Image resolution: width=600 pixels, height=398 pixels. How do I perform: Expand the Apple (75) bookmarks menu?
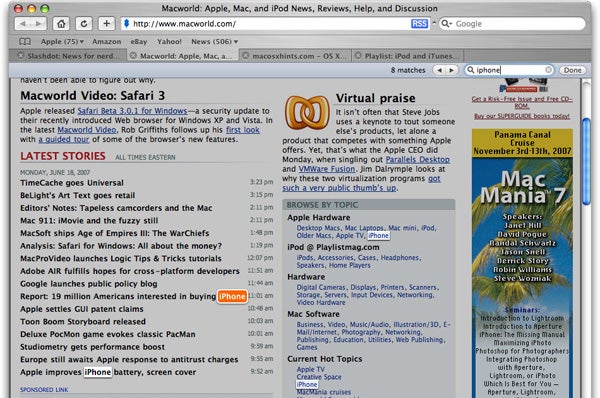62,41
